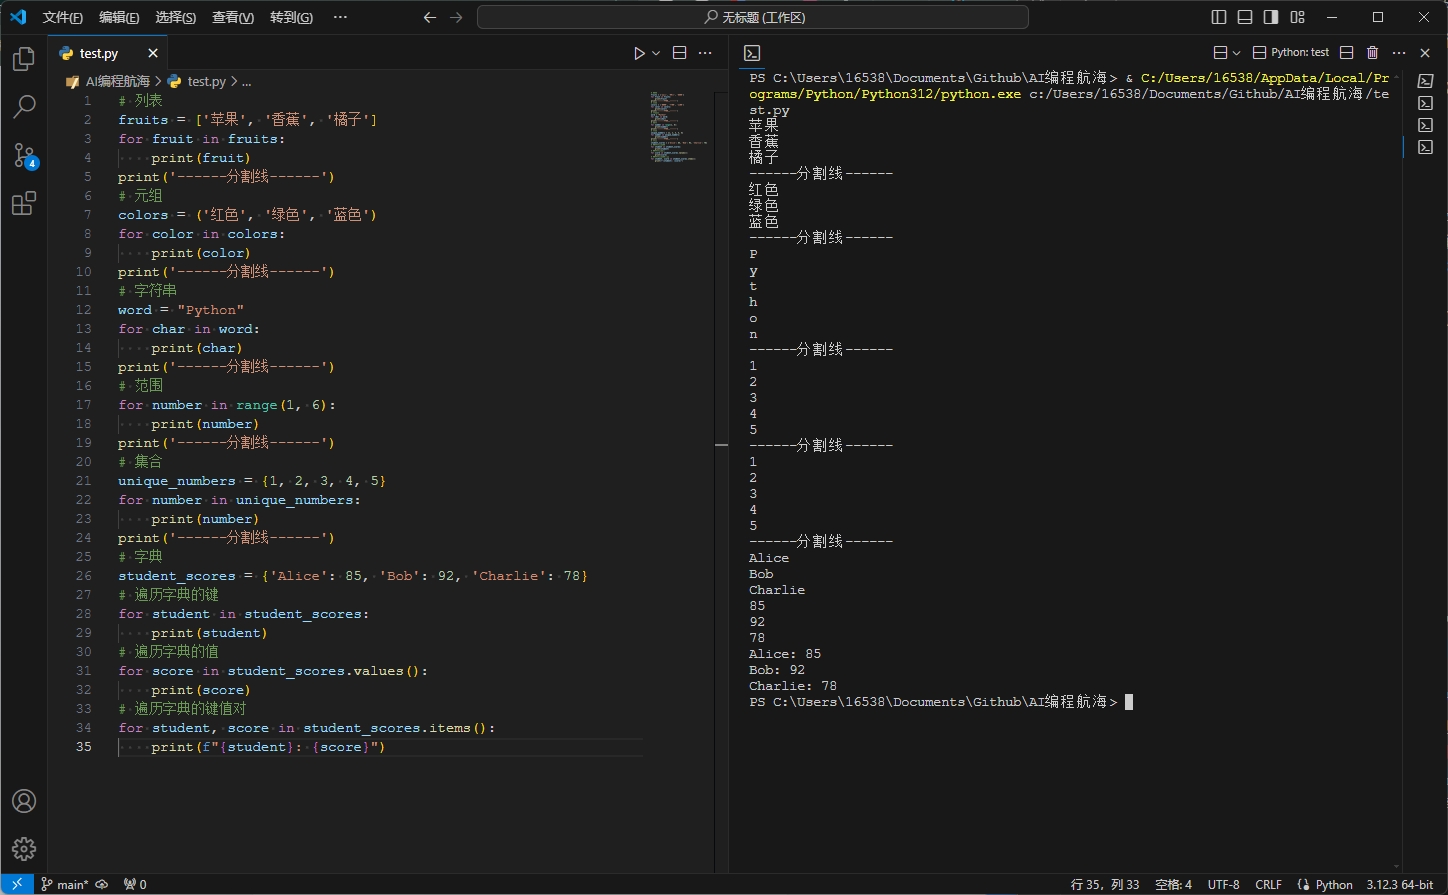Change end of line sequence CRLF
1448x895 pixels.
tap(1268, 884)
